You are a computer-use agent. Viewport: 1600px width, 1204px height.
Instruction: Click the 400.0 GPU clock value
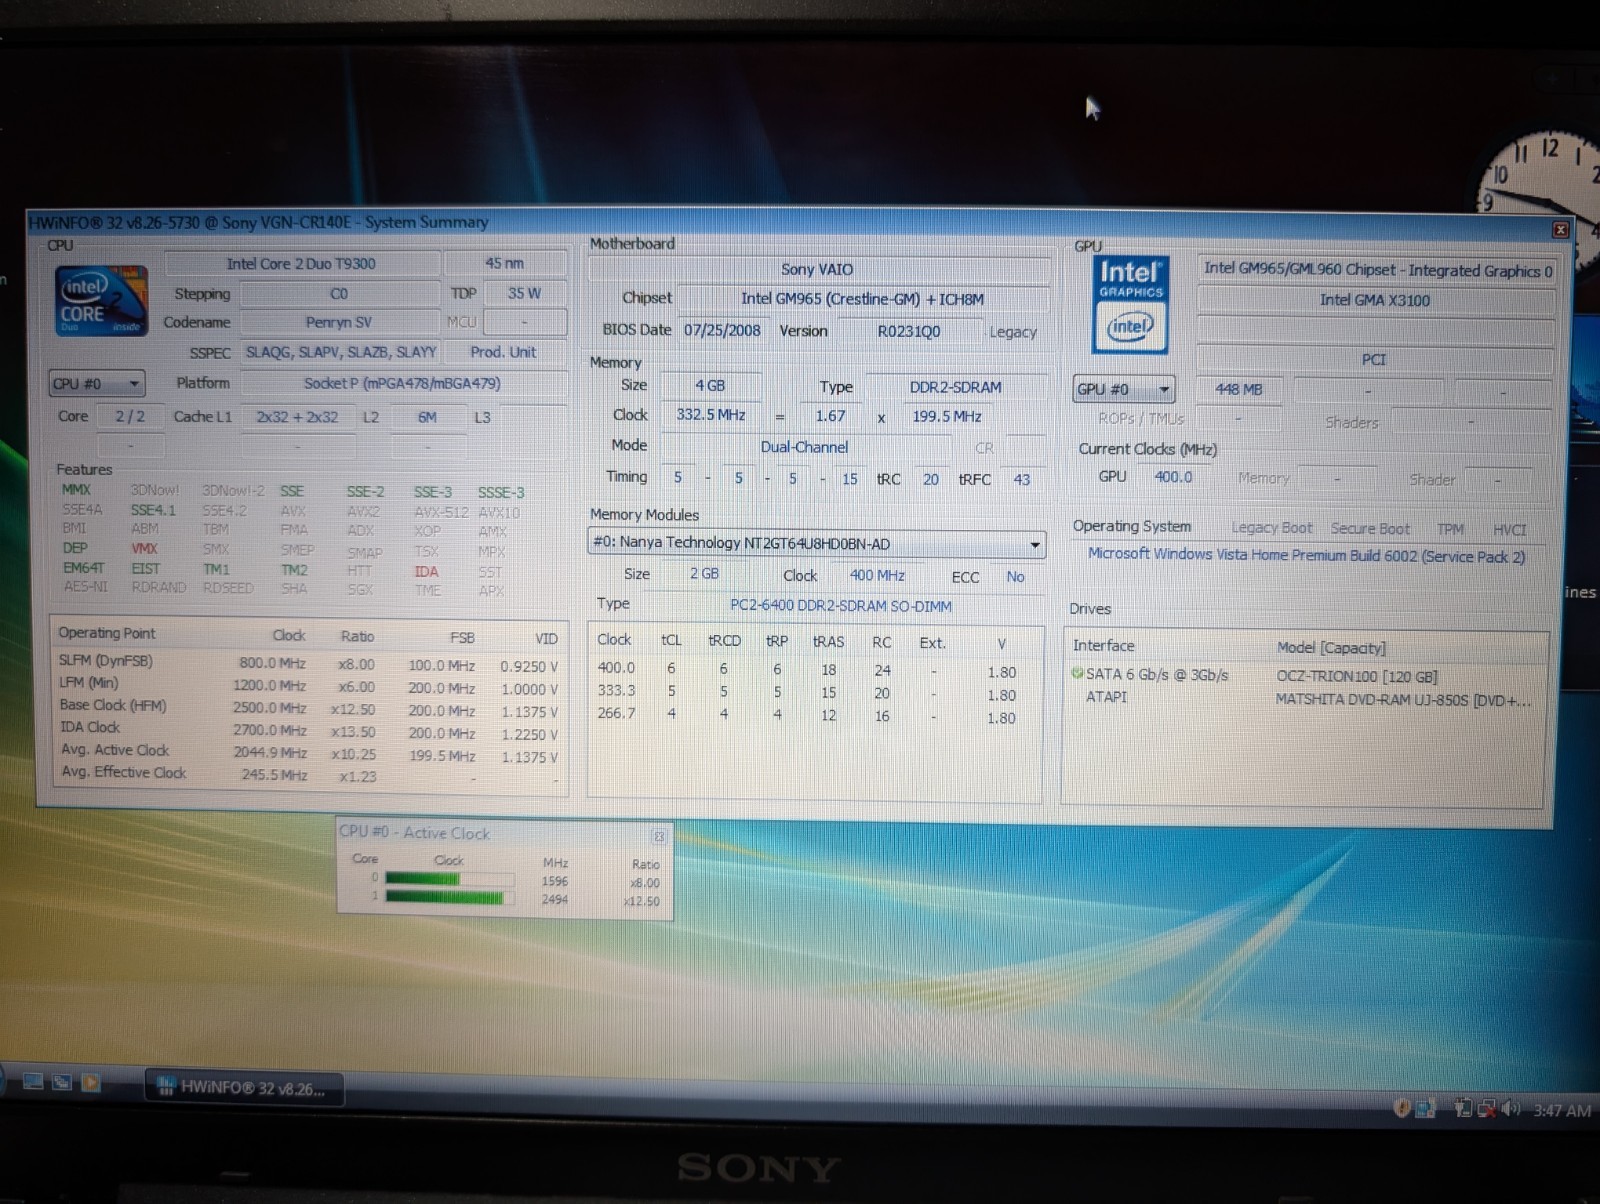tap(1173, 477)
